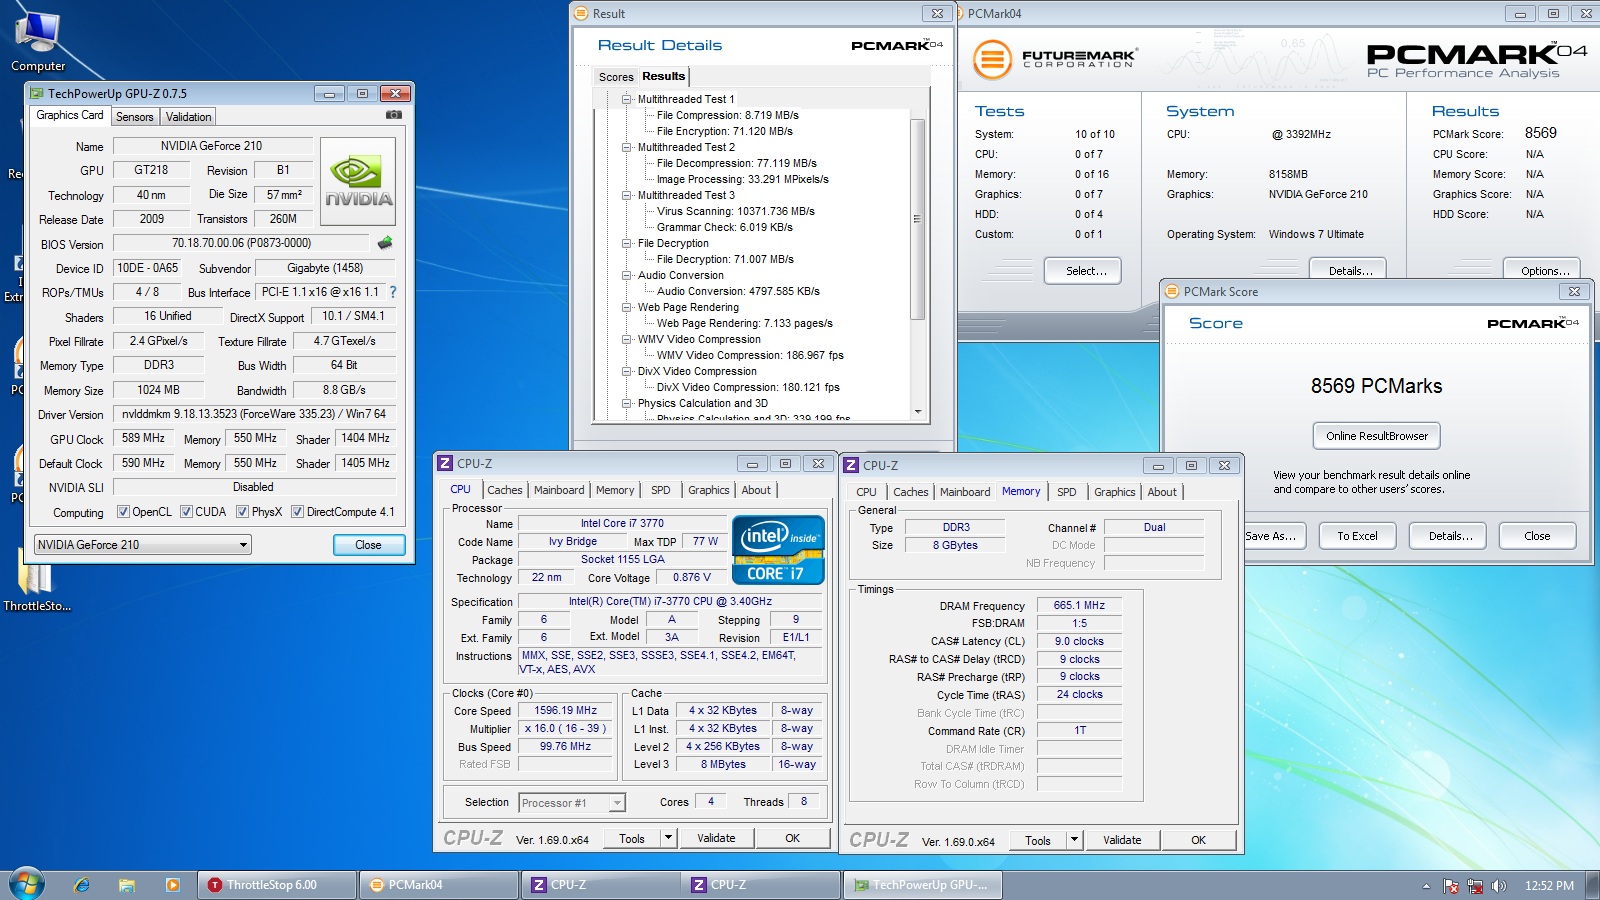Open the Windows Start orb

pos(26,885)
